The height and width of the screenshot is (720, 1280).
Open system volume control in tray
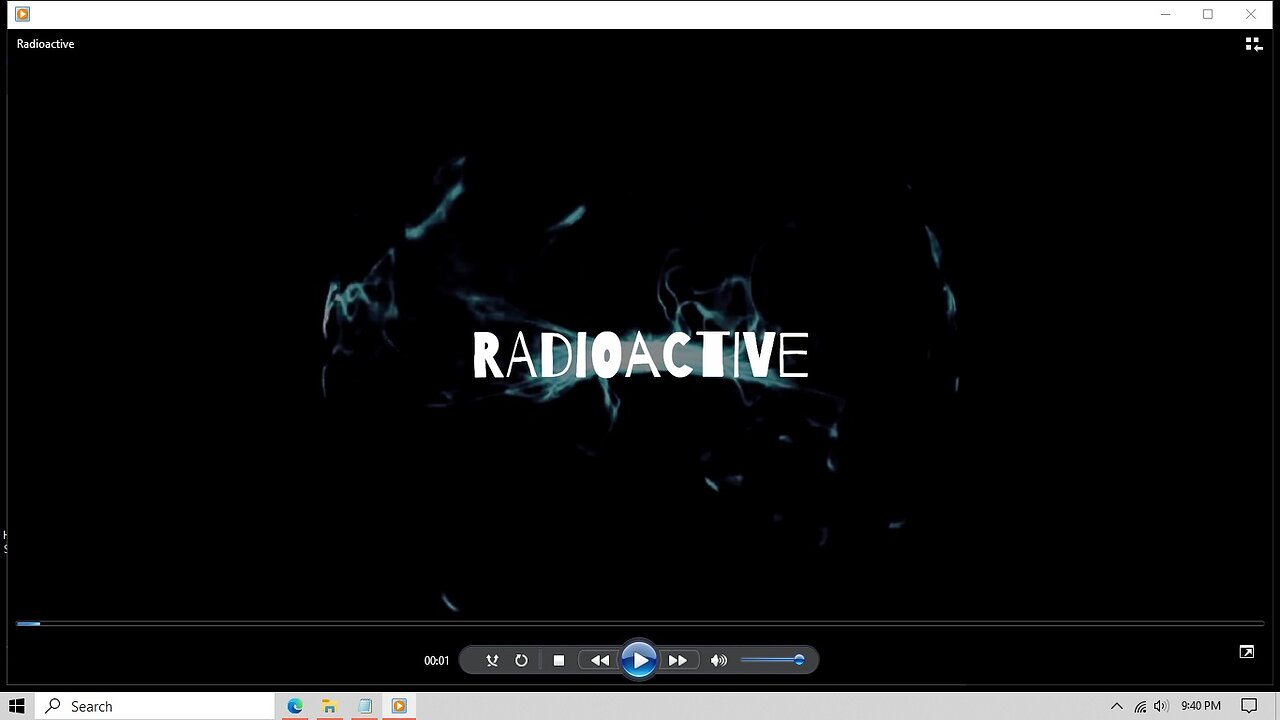(x=1161, y=706)
